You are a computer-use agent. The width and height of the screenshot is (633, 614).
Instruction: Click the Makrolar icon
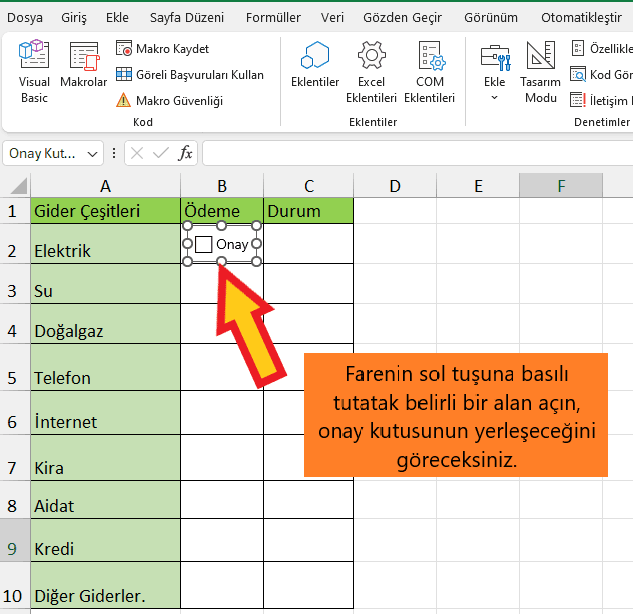84,71
